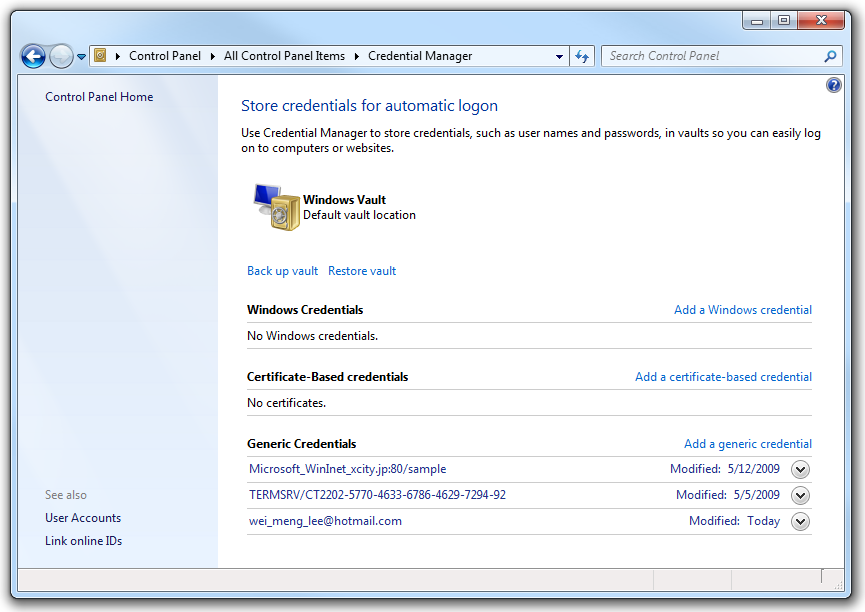Click Add a certificate-based credential
This screenshot has width=865, height=612.
point(723,377)
